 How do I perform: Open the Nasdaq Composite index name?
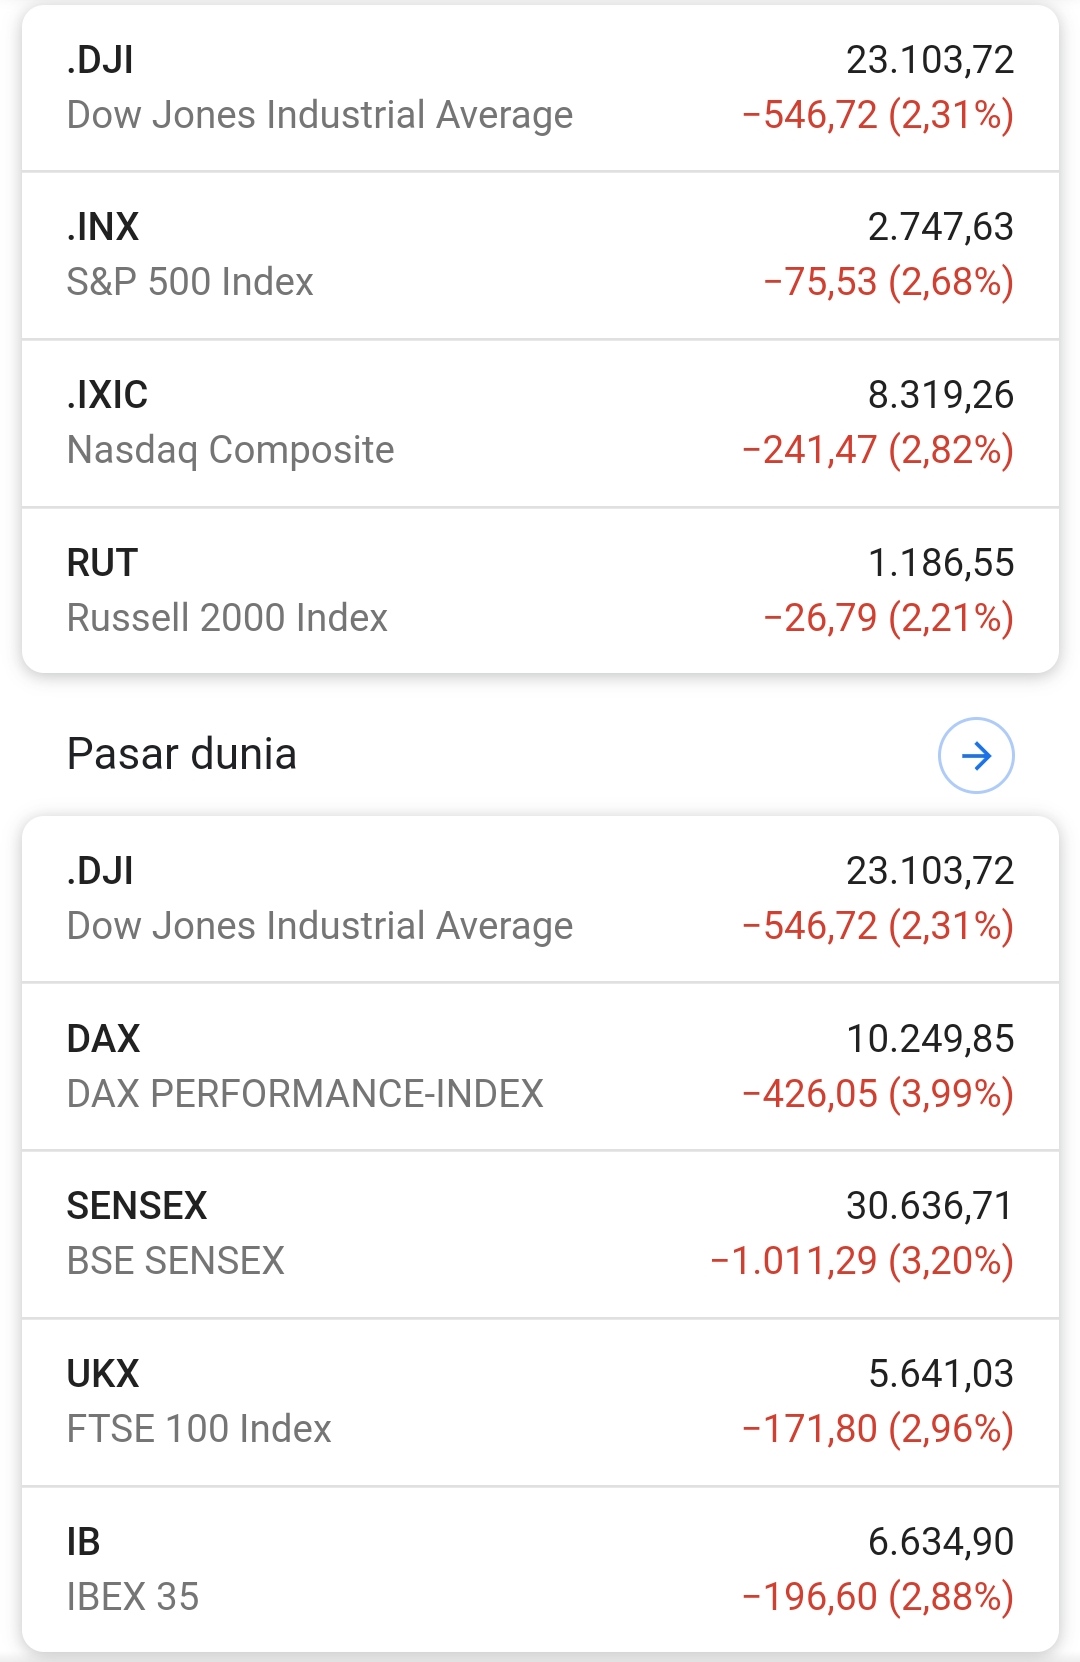(x=231, y=450)
